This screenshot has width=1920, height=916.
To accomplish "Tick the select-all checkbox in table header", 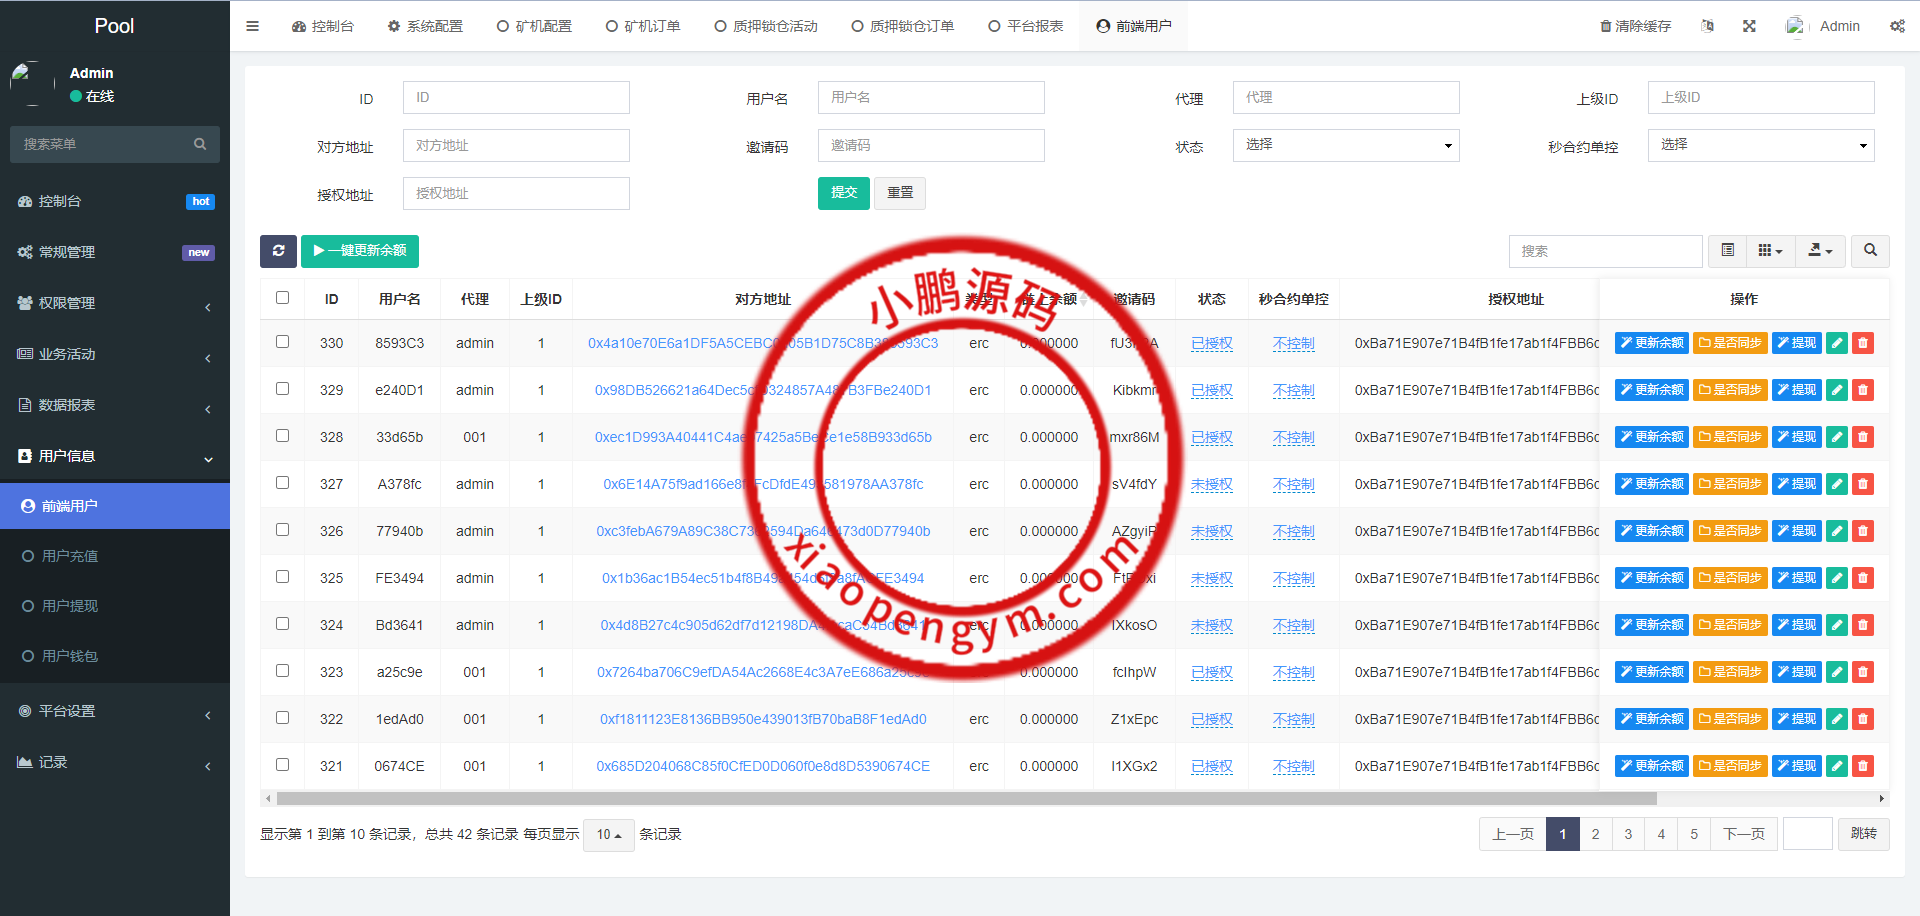I will (282, 298).
